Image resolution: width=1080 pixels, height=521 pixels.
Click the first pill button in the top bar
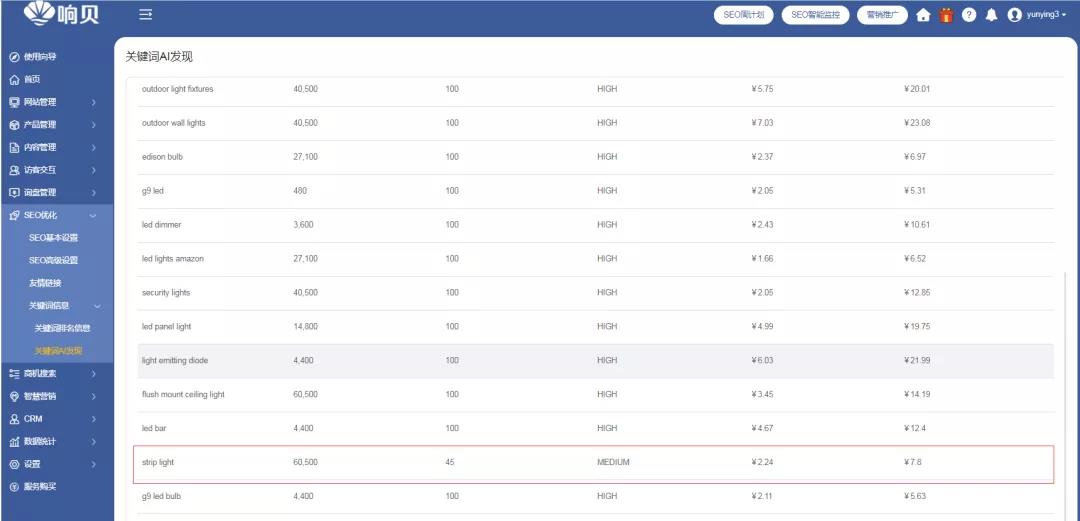744,15
